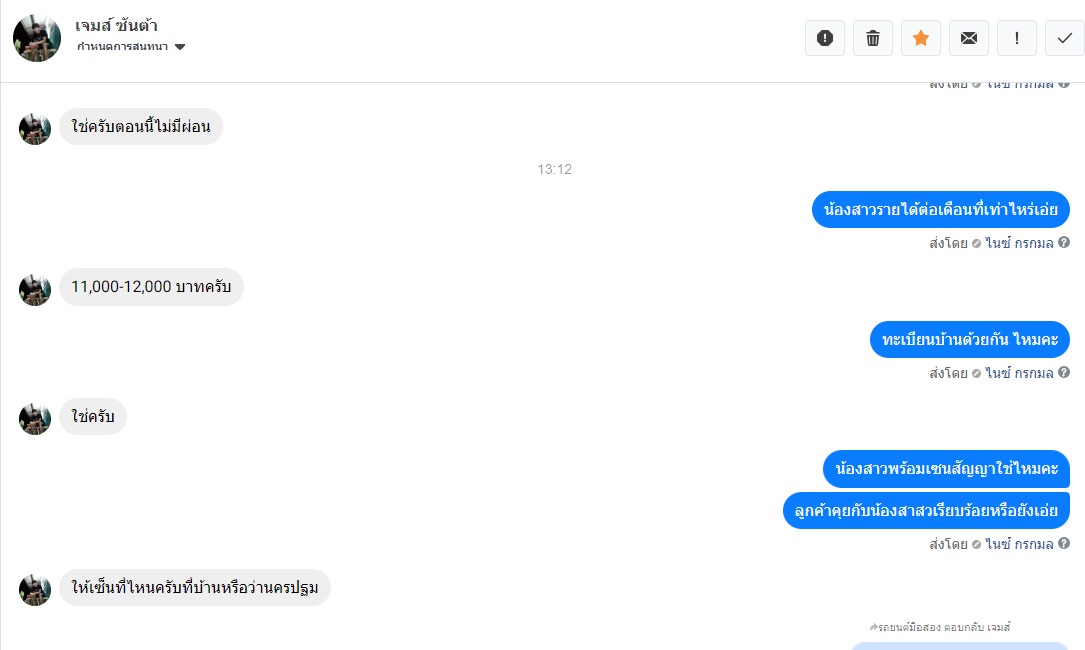Click the contact name เจมส์ ซันต้า

tap(116, 26)
